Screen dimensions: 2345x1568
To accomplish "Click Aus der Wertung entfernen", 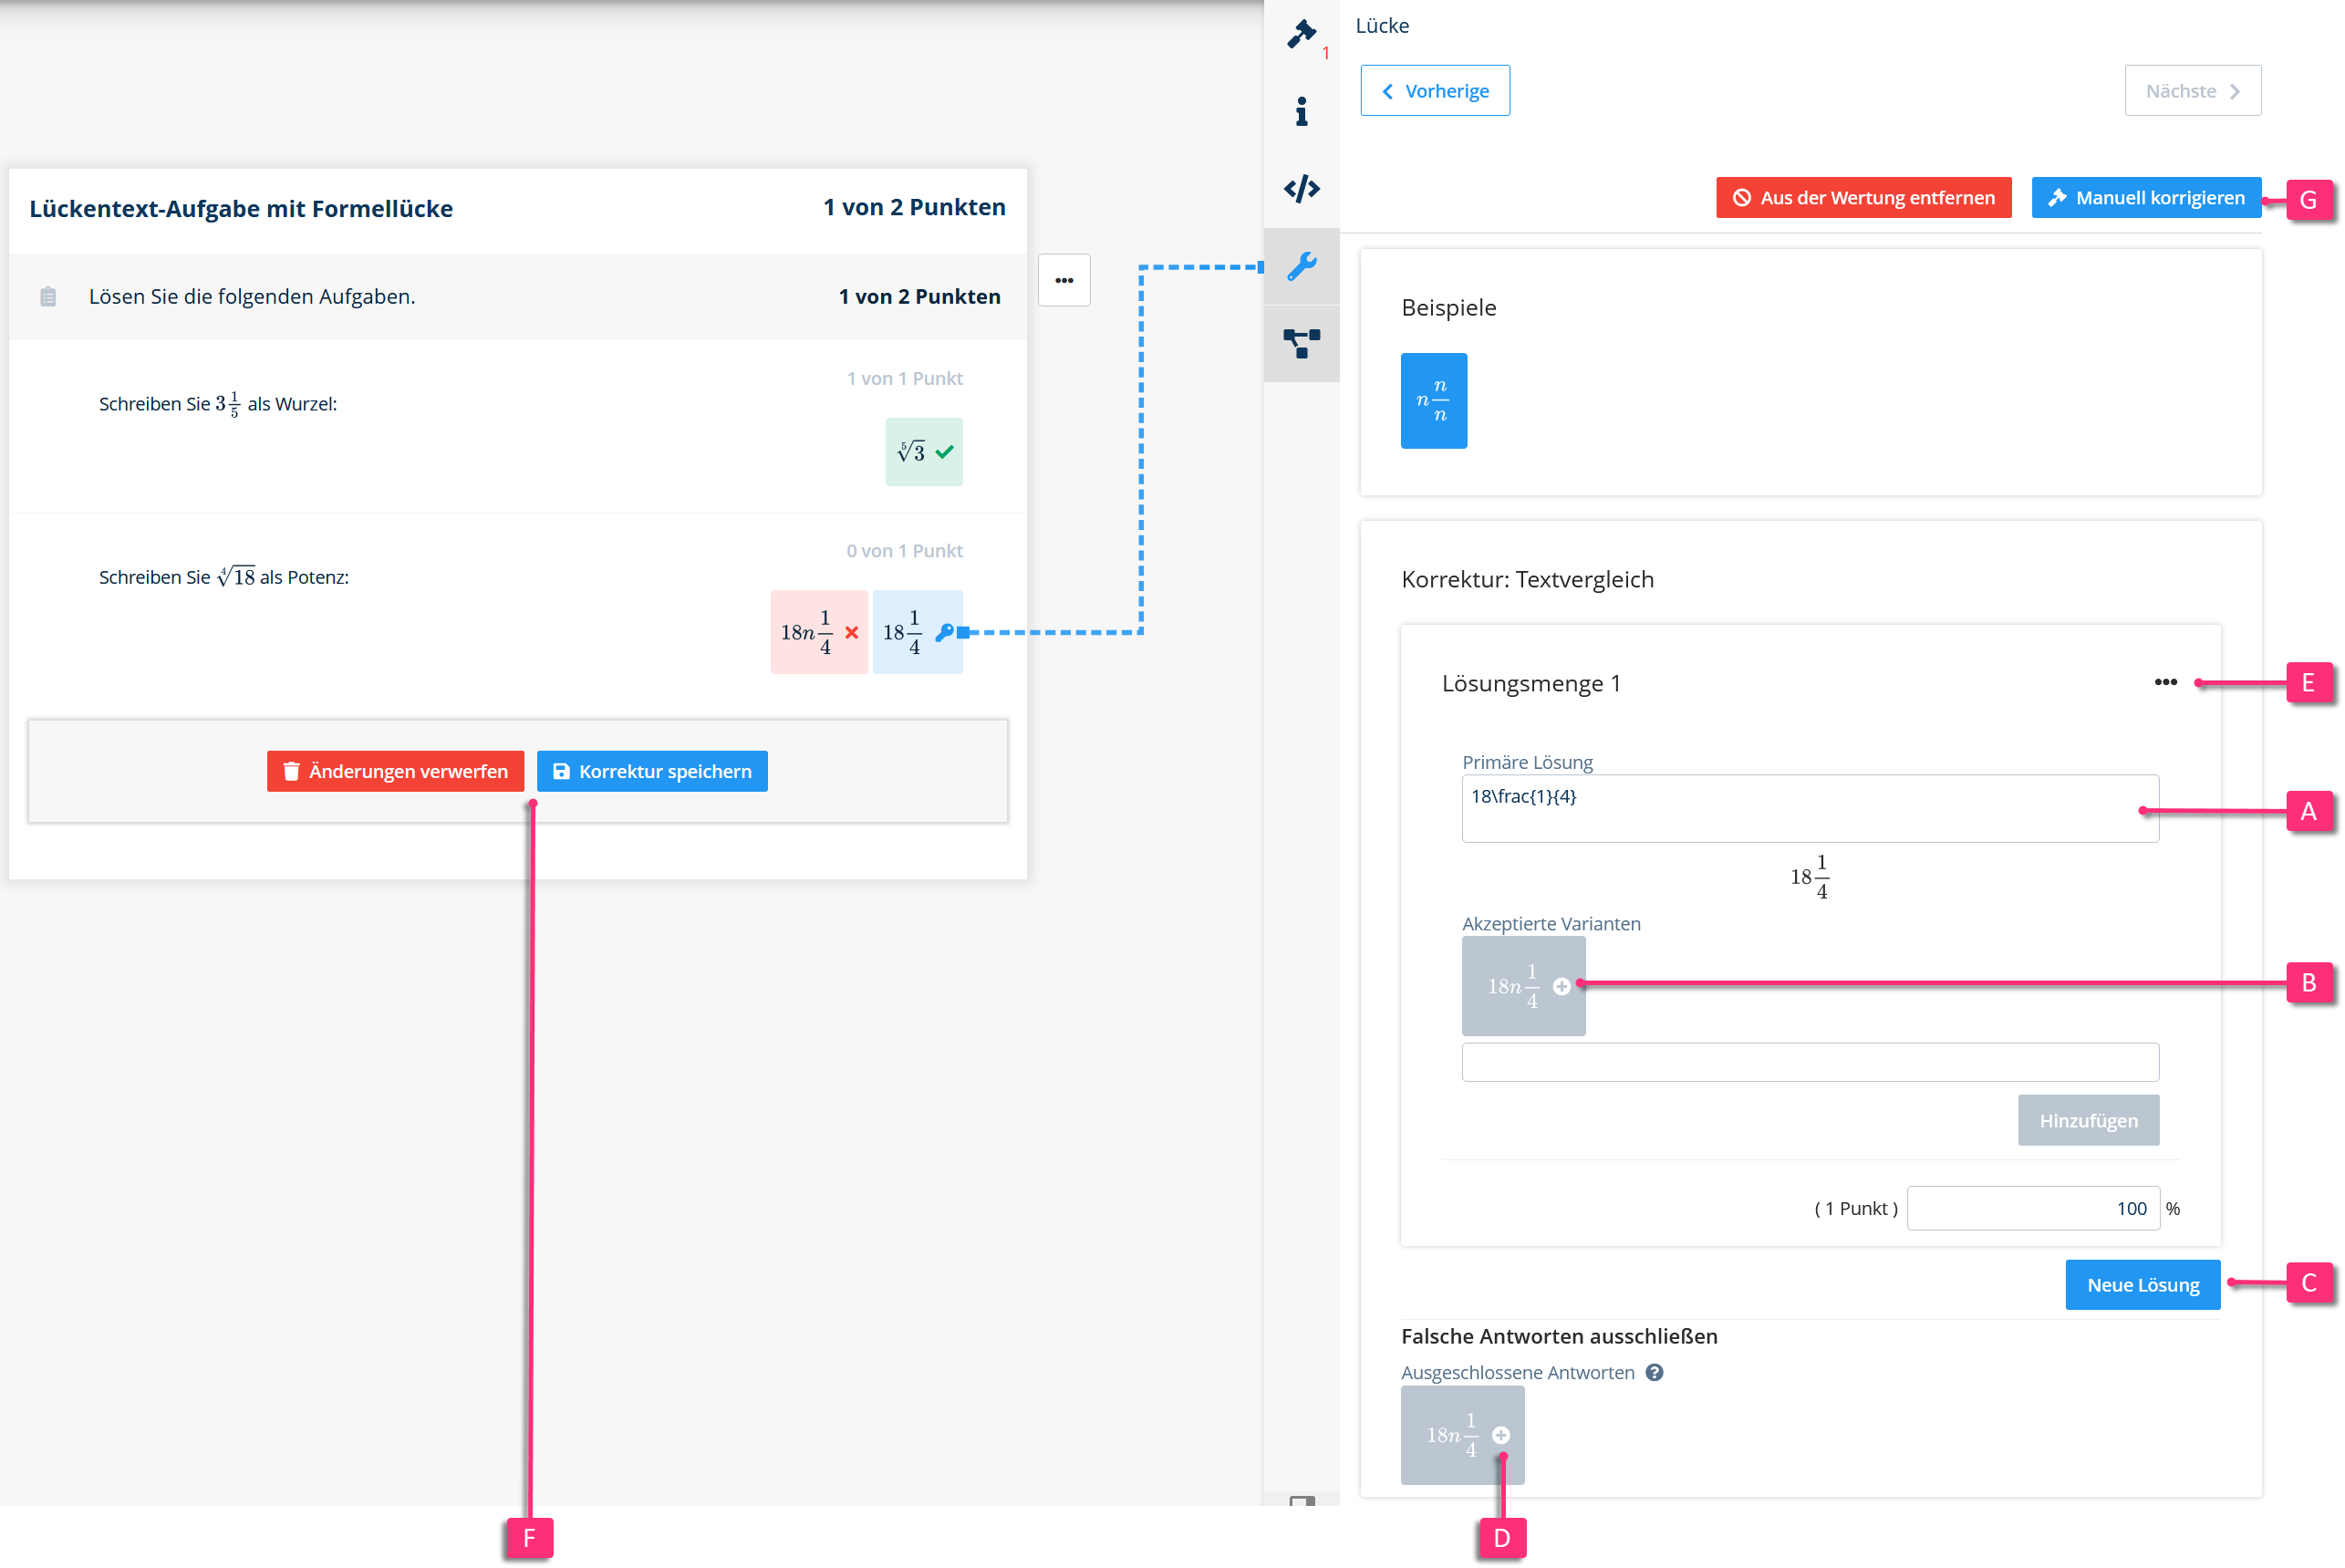I will pyautogui.click(x=1863, y=198).
